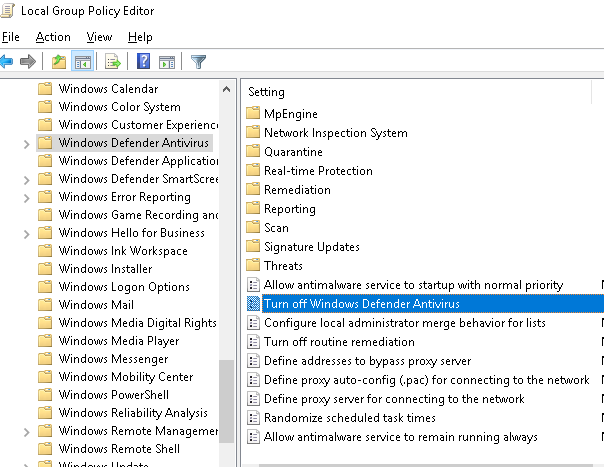
Task: Toggle Show/Hide Action Pane icon
Action: [x=167, y=62]
